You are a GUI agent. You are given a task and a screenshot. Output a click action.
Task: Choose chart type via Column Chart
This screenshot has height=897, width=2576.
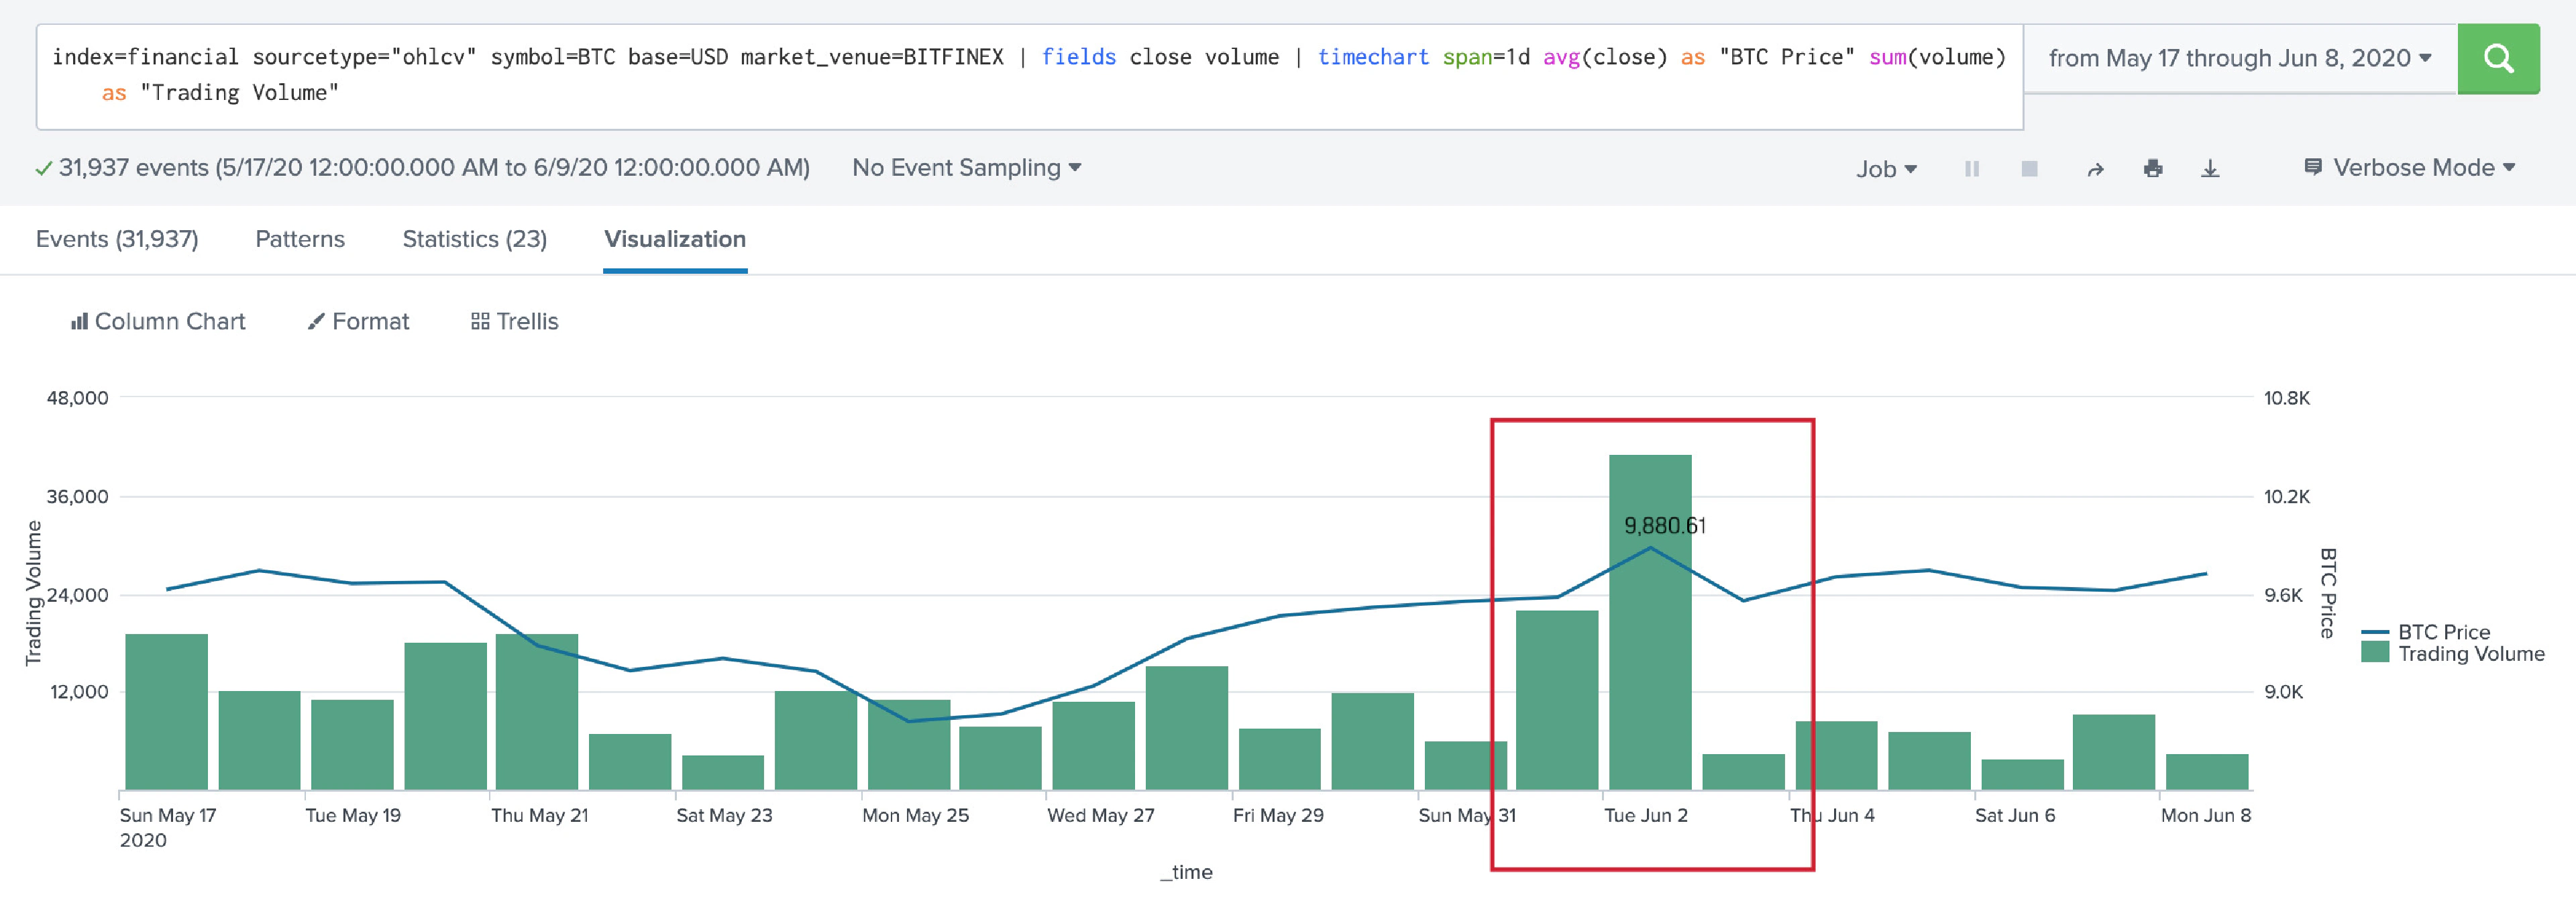point(158,321)
